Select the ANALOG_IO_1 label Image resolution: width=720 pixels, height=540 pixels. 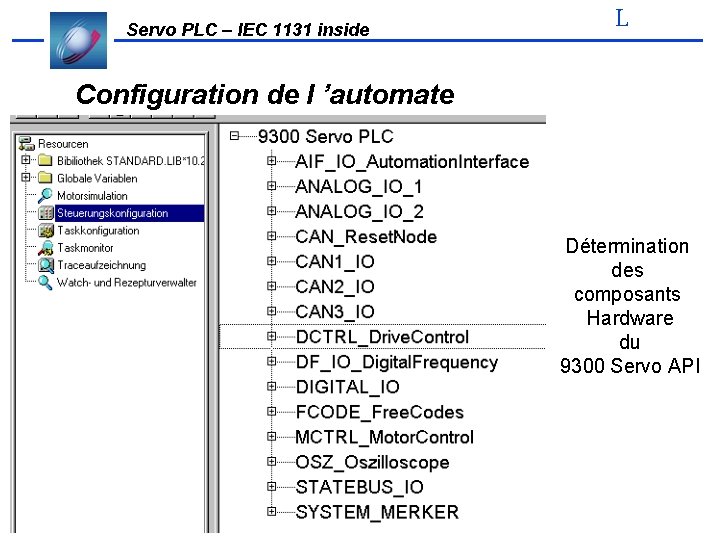click(359, 186)
